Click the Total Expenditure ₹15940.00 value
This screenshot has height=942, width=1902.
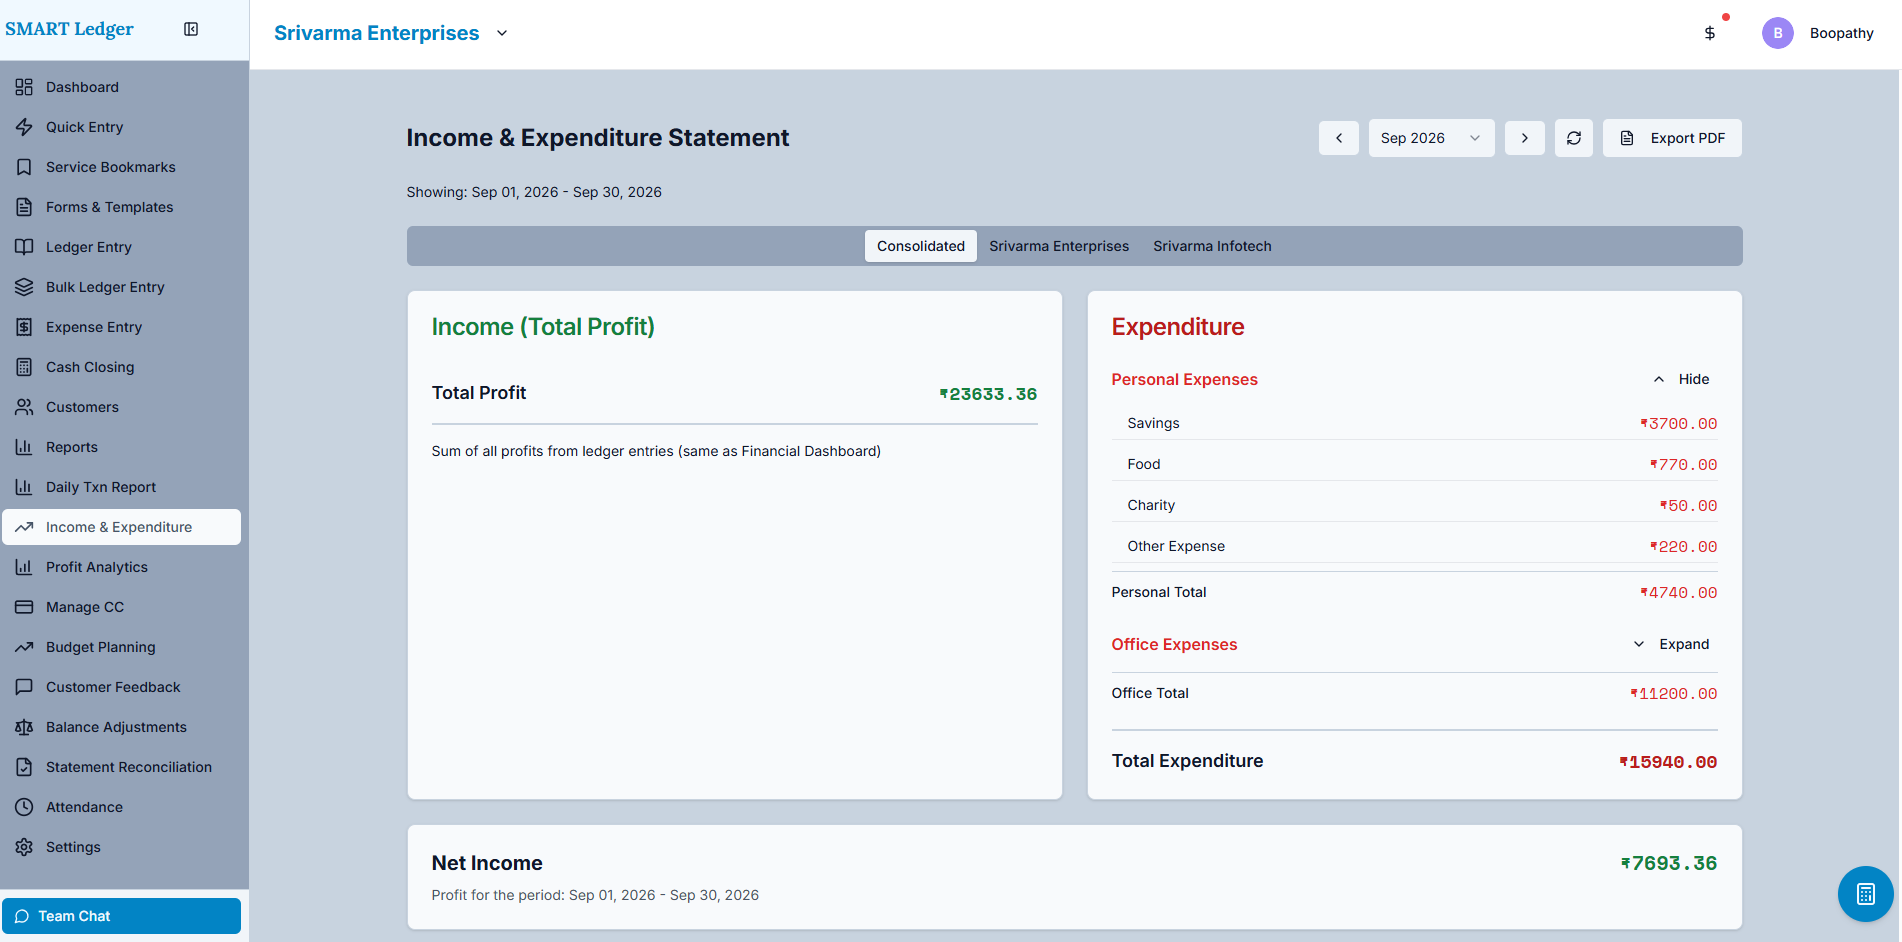click(1669, 762)
